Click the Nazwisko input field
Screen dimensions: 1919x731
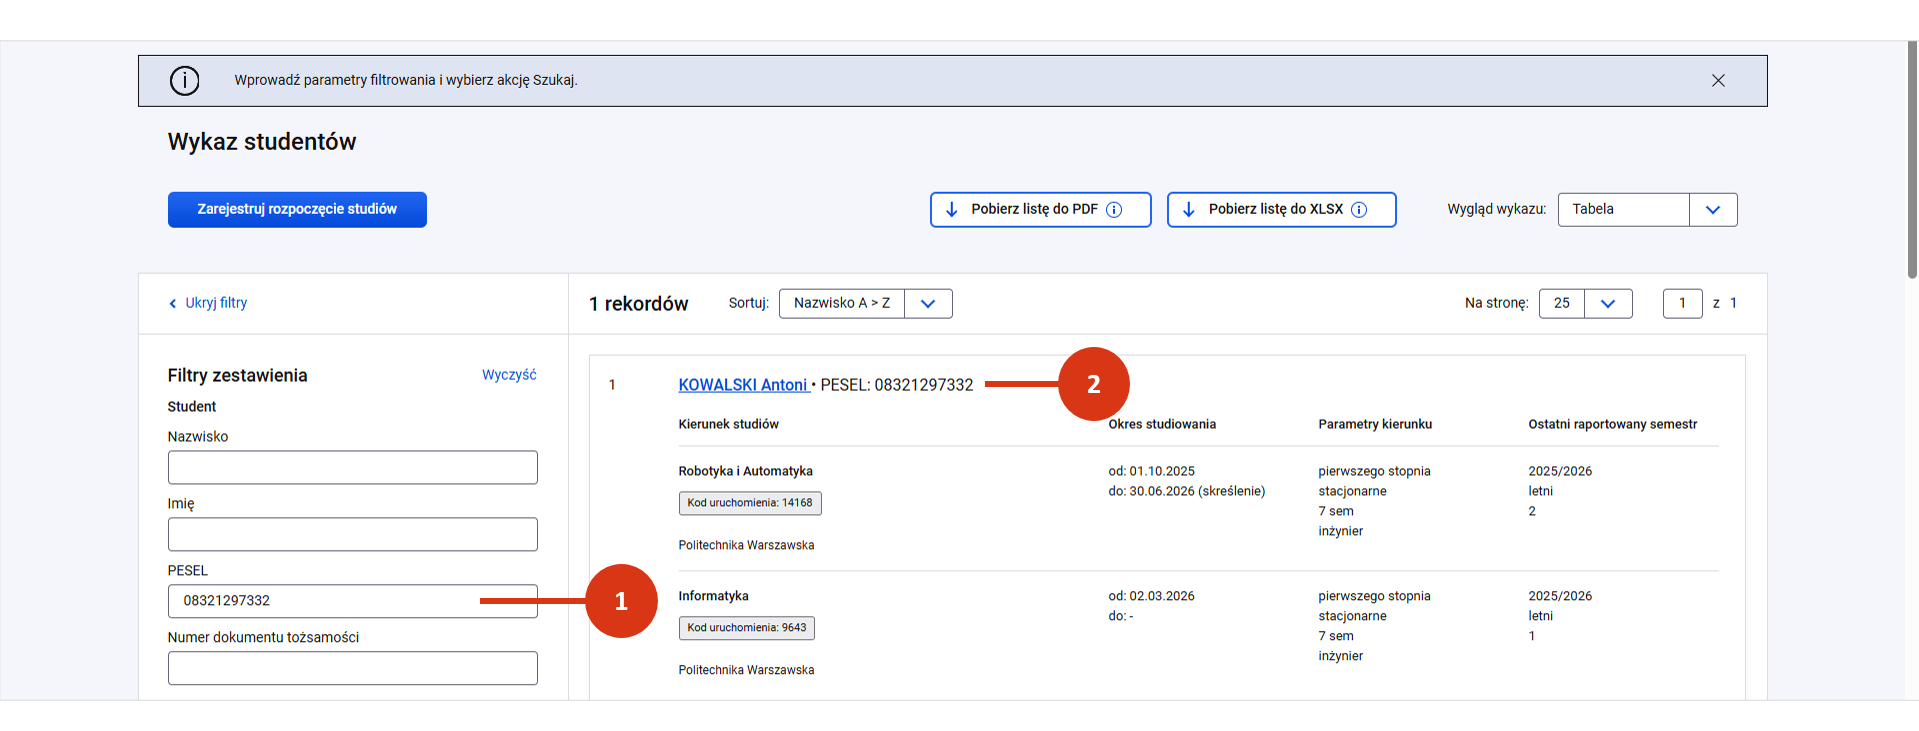pyautogui.click(x=352, y=467)
